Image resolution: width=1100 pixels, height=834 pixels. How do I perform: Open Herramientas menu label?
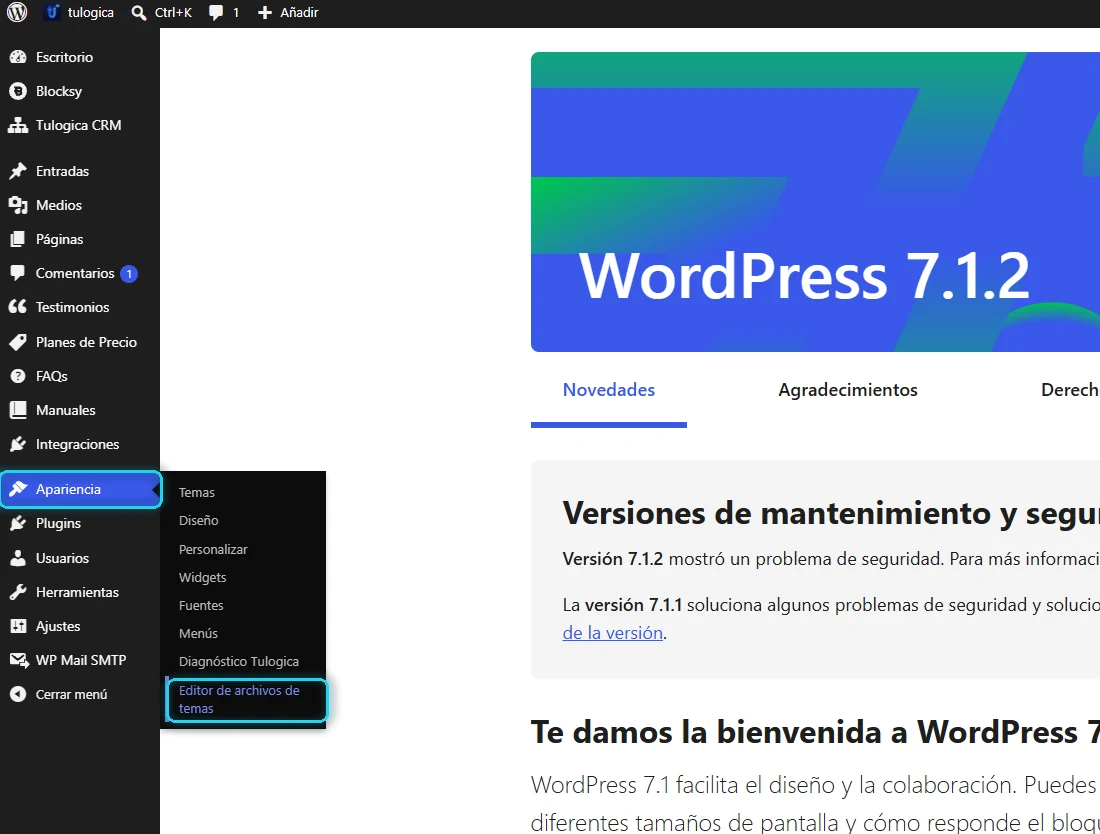pyautogui.click(x=77, y=592)
